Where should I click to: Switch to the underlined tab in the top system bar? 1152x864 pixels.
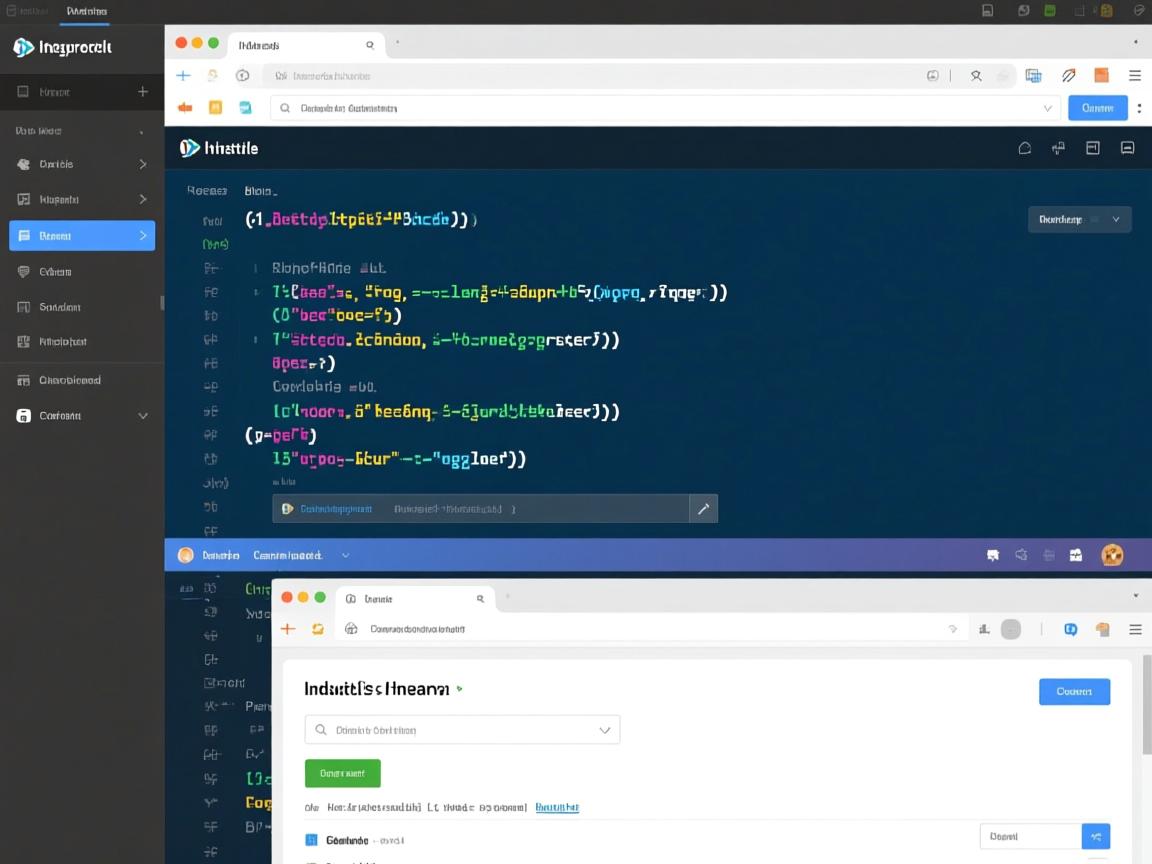86,11
